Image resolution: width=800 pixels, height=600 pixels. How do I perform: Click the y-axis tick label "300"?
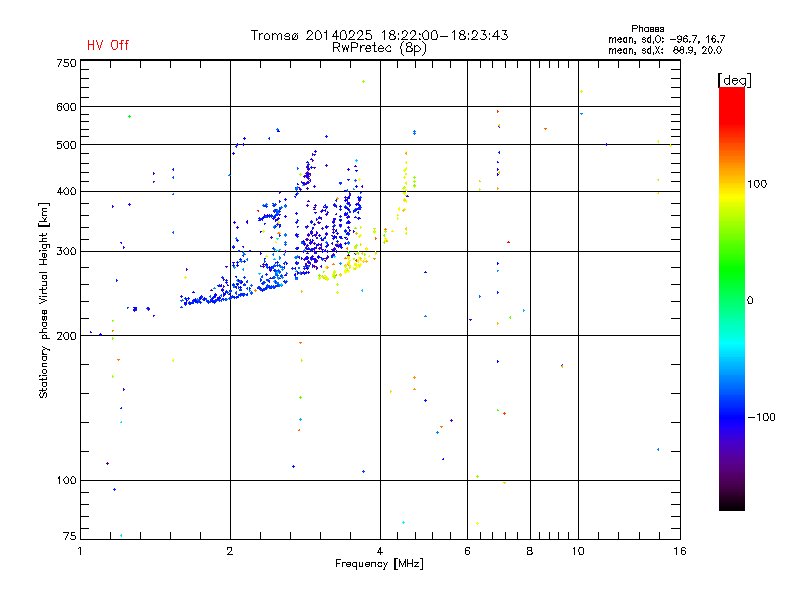click(x=66, y=251)
